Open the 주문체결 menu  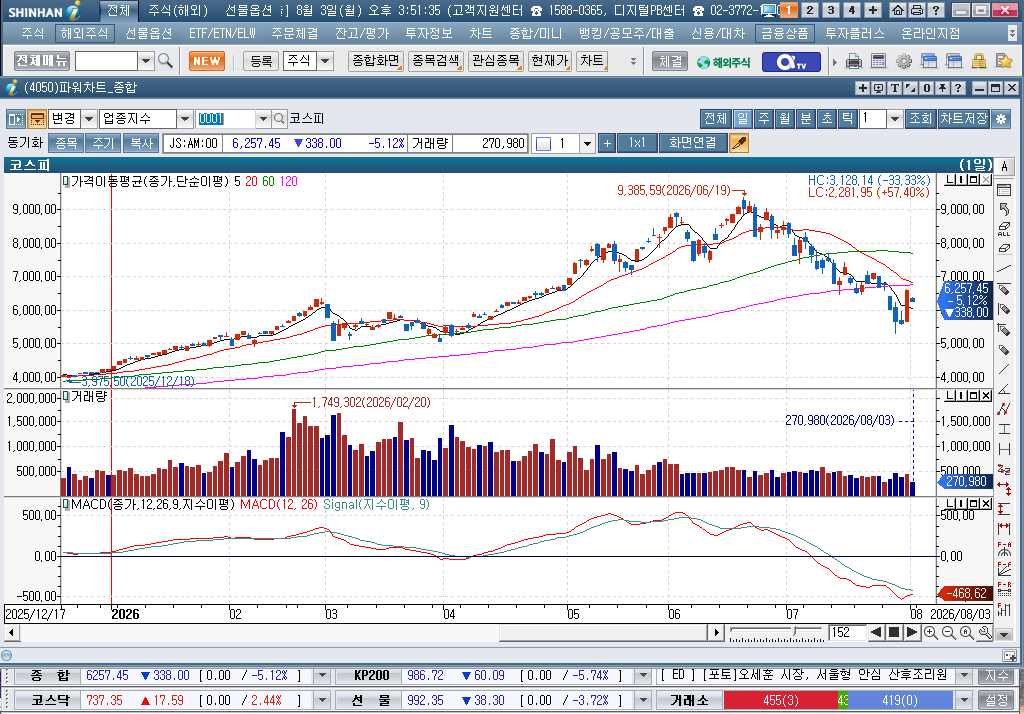point(295,33)
